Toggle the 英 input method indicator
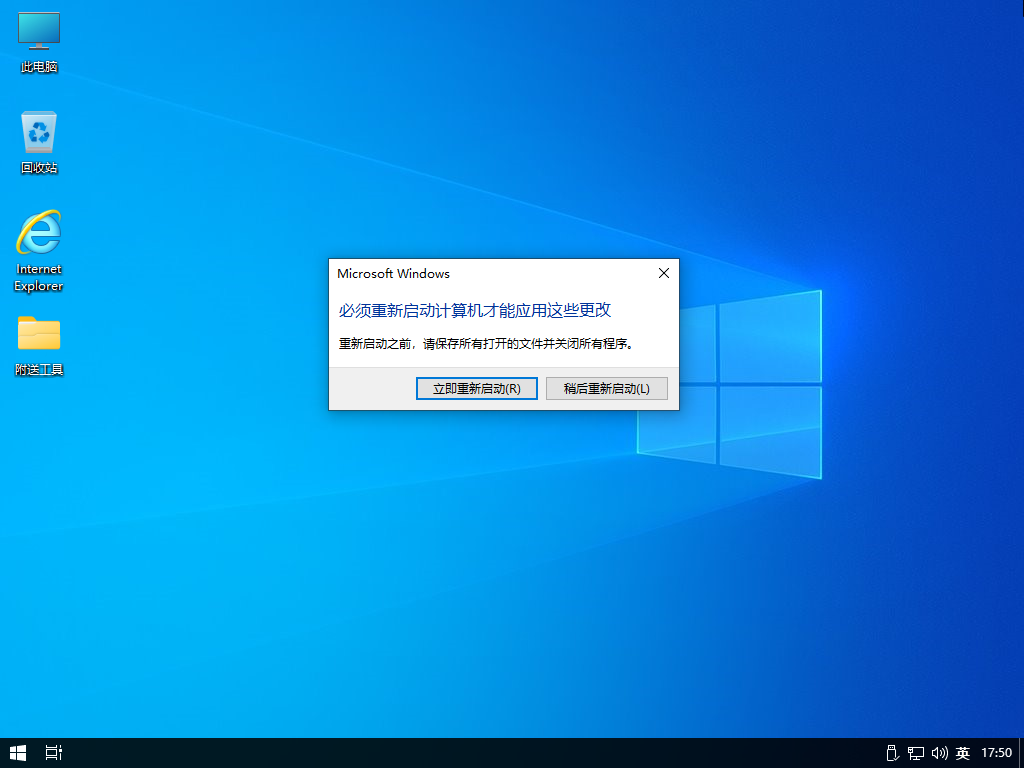The height and width of the screenshot is (768, 1024). click(963, 752)
